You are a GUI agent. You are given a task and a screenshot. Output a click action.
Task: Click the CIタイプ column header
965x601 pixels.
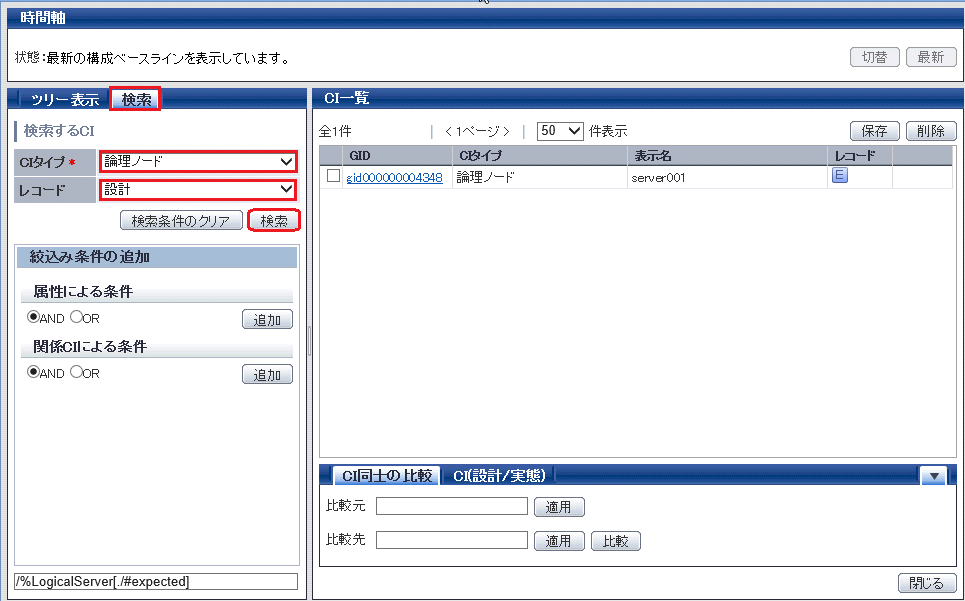540,156
